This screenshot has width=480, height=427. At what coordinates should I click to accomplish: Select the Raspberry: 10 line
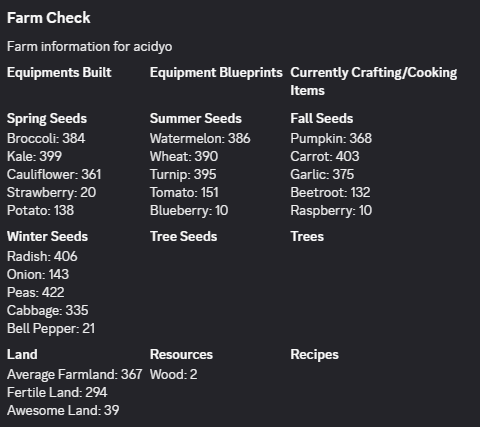[x=331, y=211]
